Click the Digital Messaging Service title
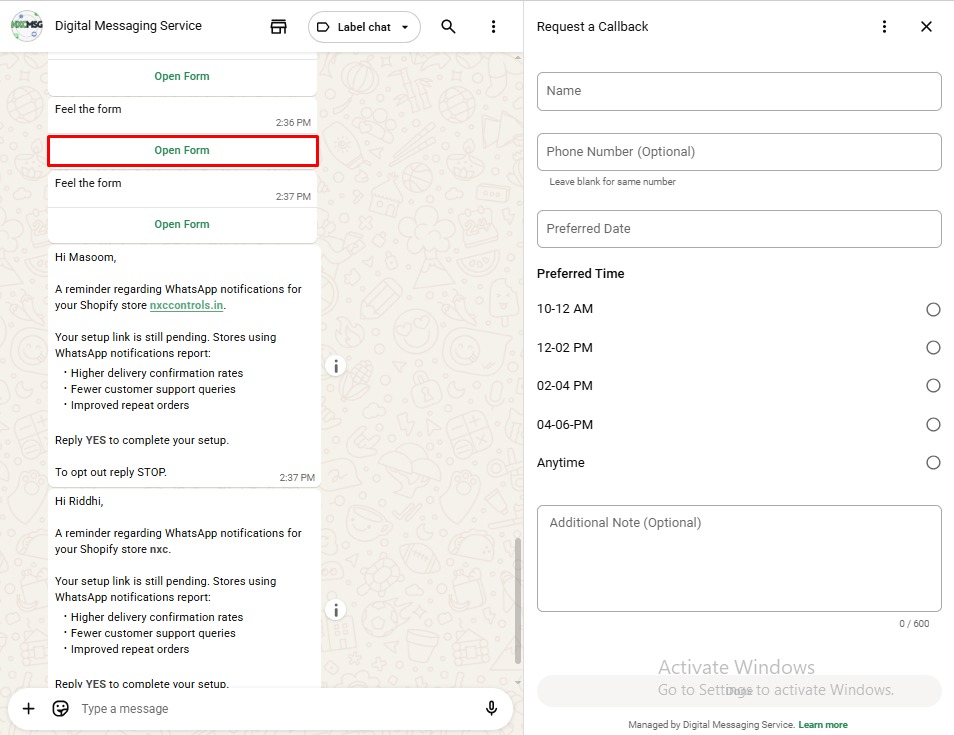 click(x=128, y=25)
